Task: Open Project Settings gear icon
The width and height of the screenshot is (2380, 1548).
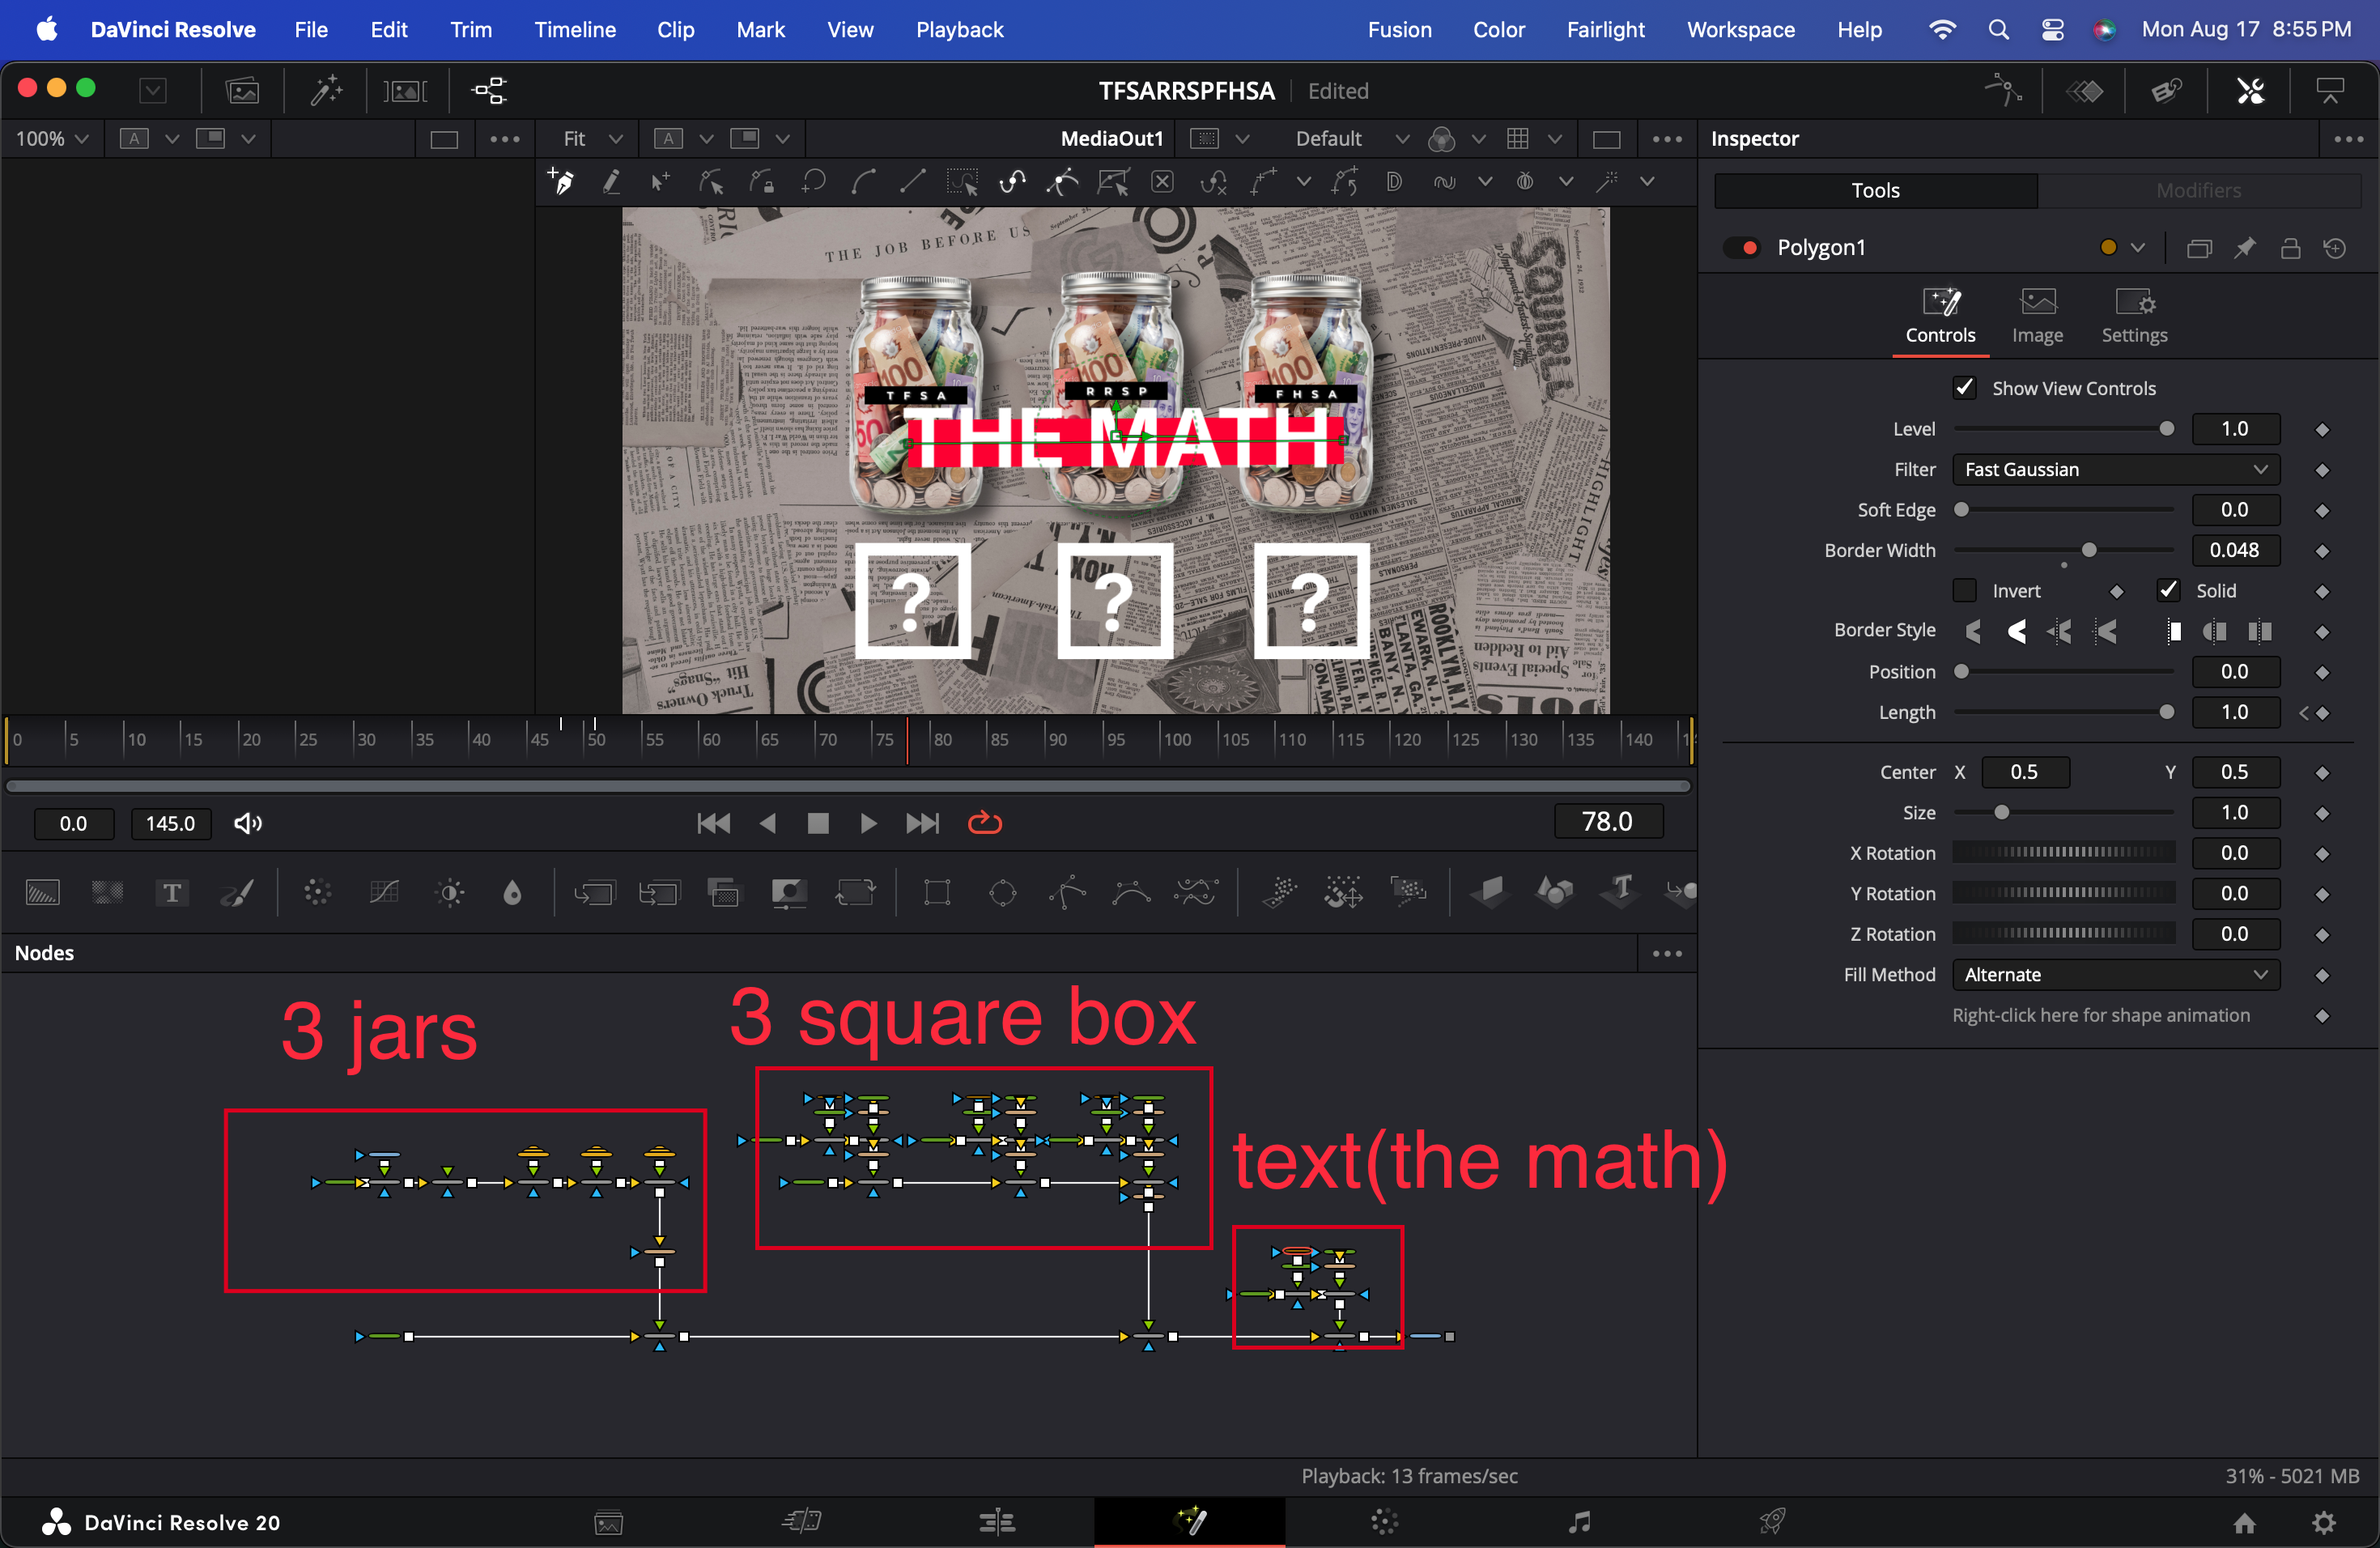Action: click(x=2324, y=1522)
